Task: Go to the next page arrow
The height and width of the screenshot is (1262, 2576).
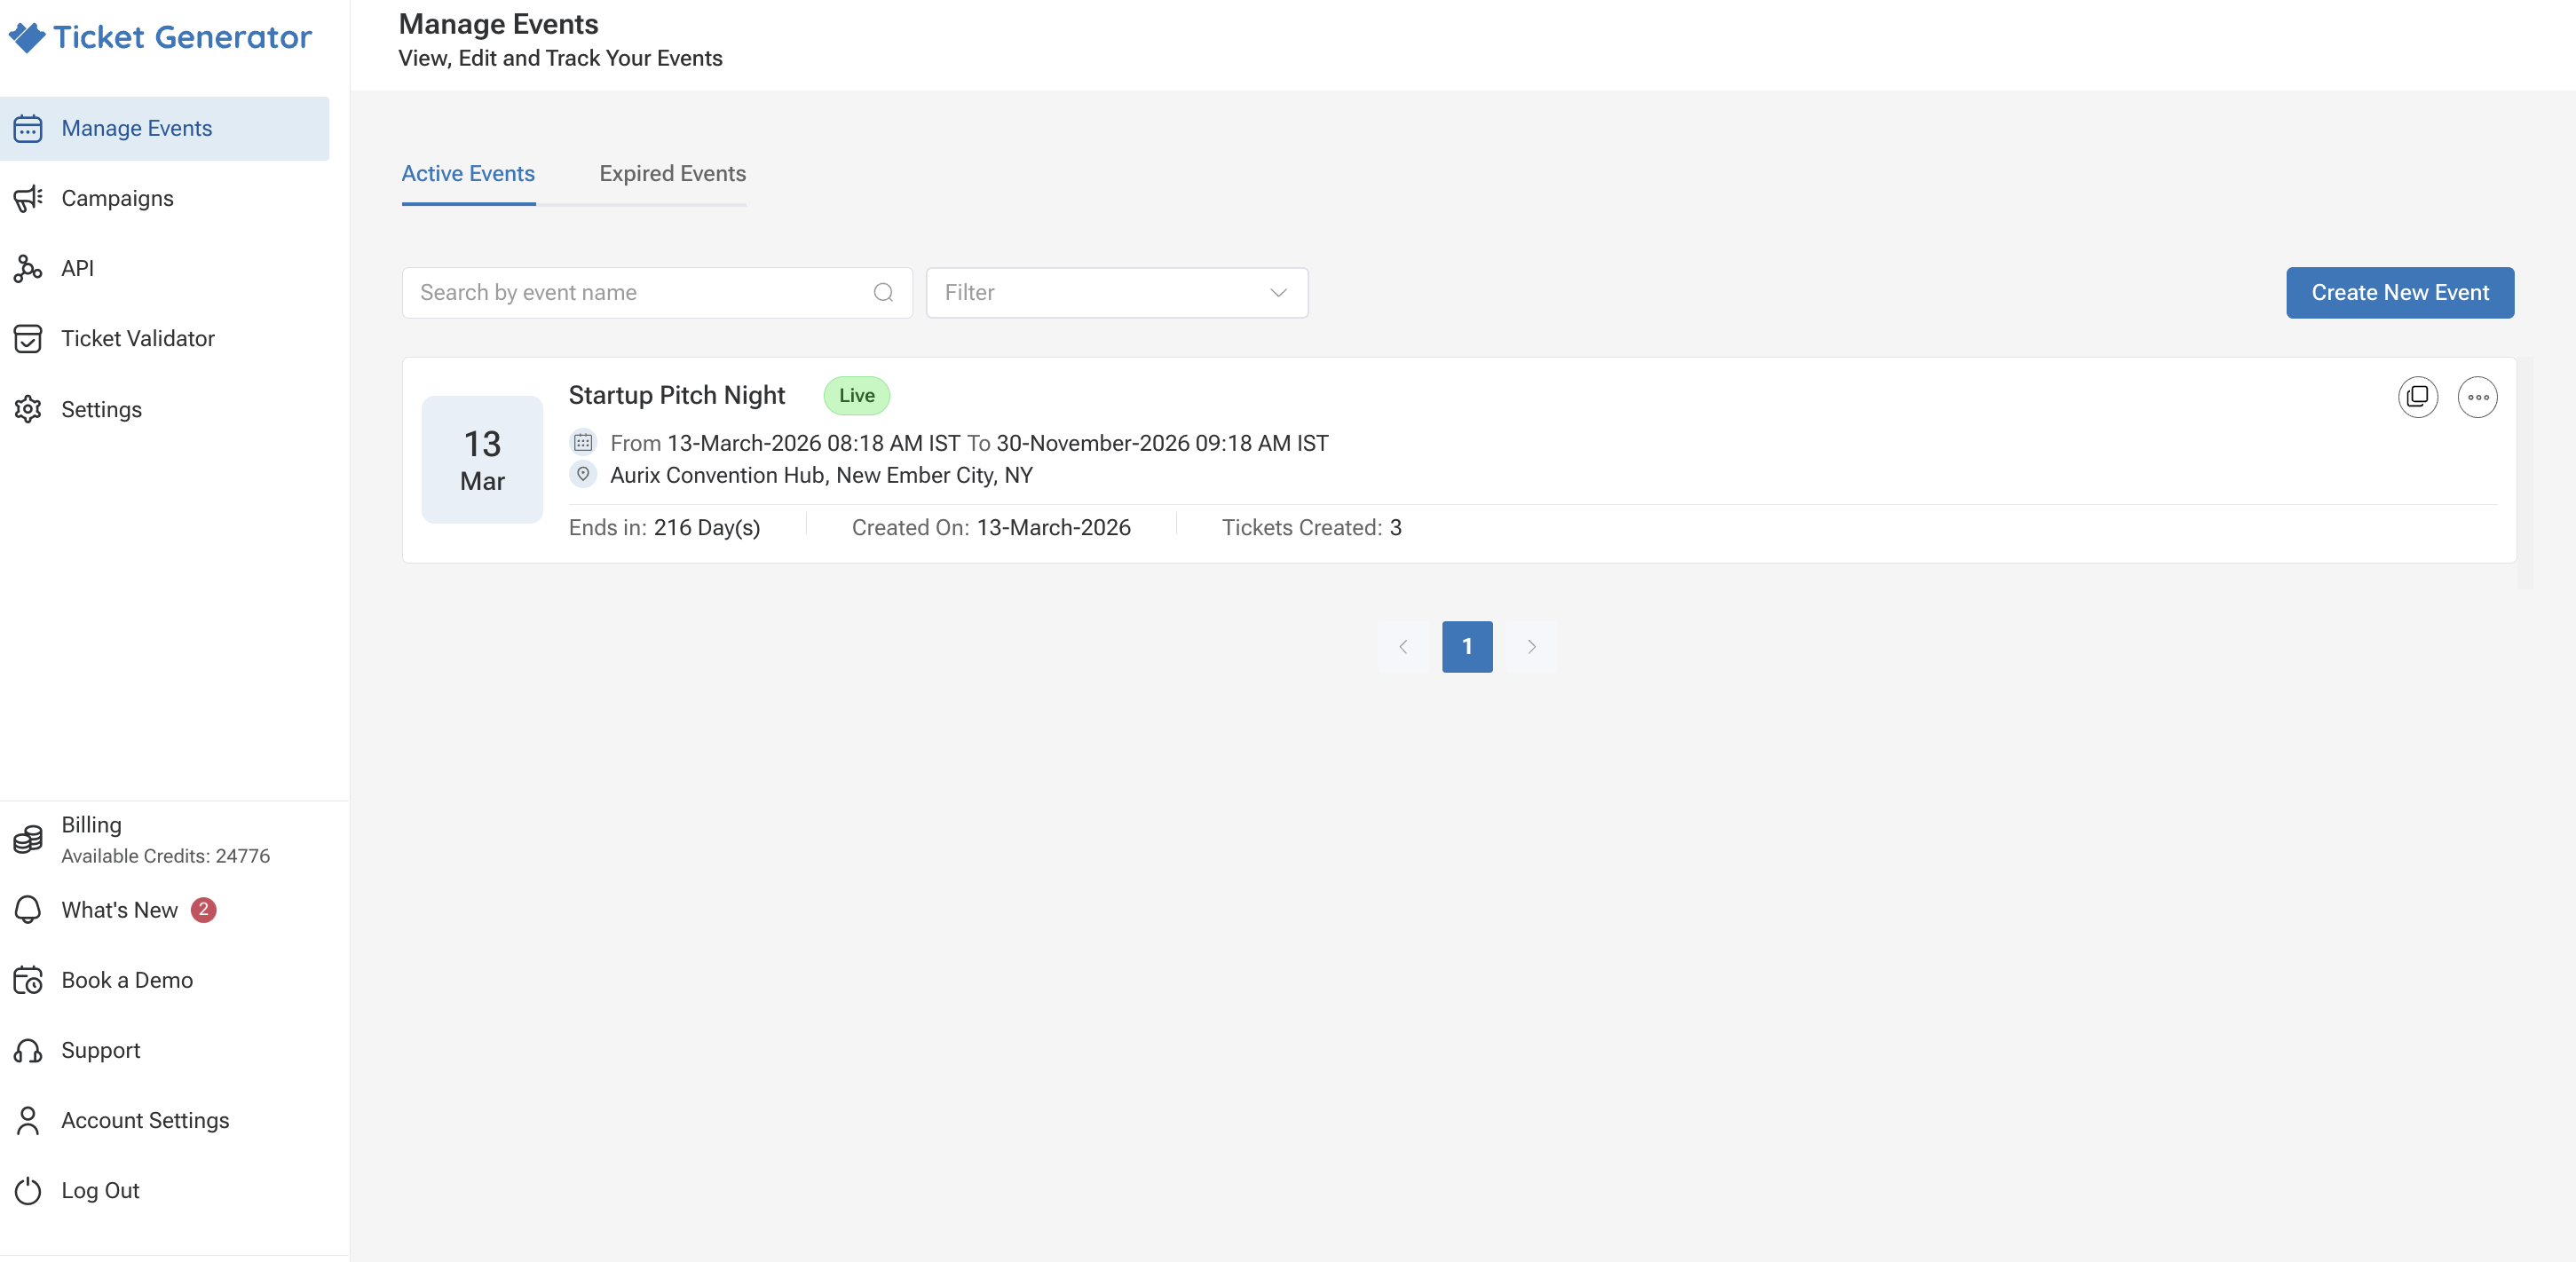Action: [1531, 646]
